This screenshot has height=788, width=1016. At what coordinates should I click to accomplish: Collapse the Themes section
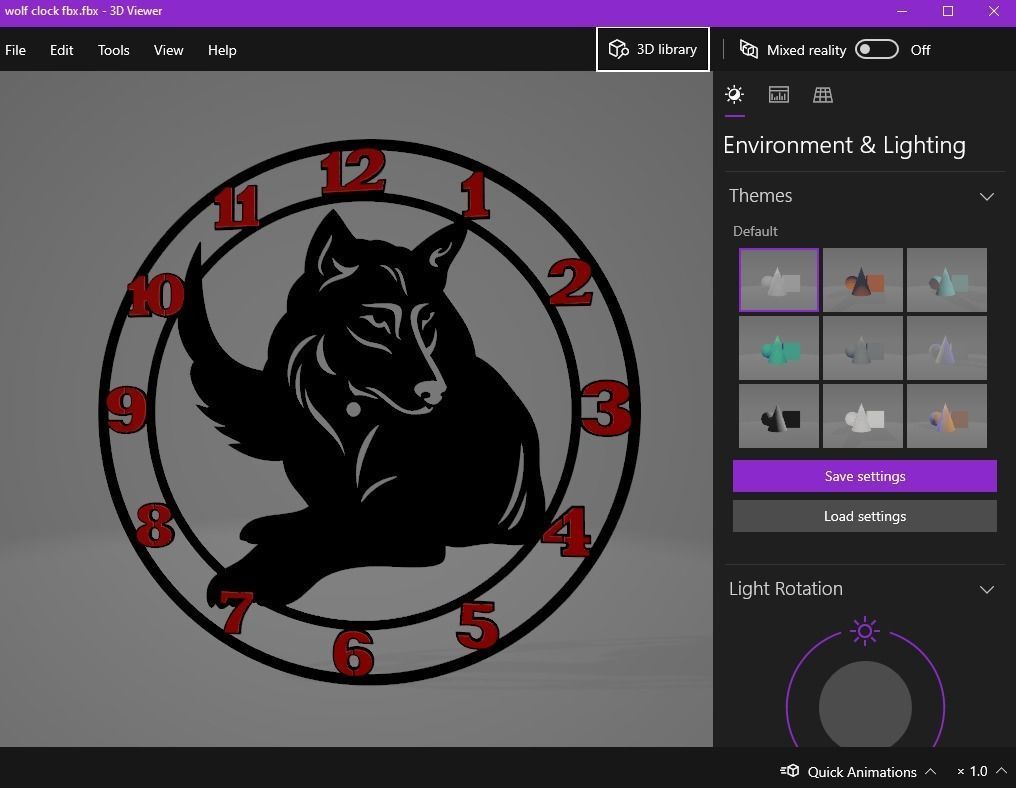(x=987, y=196)
